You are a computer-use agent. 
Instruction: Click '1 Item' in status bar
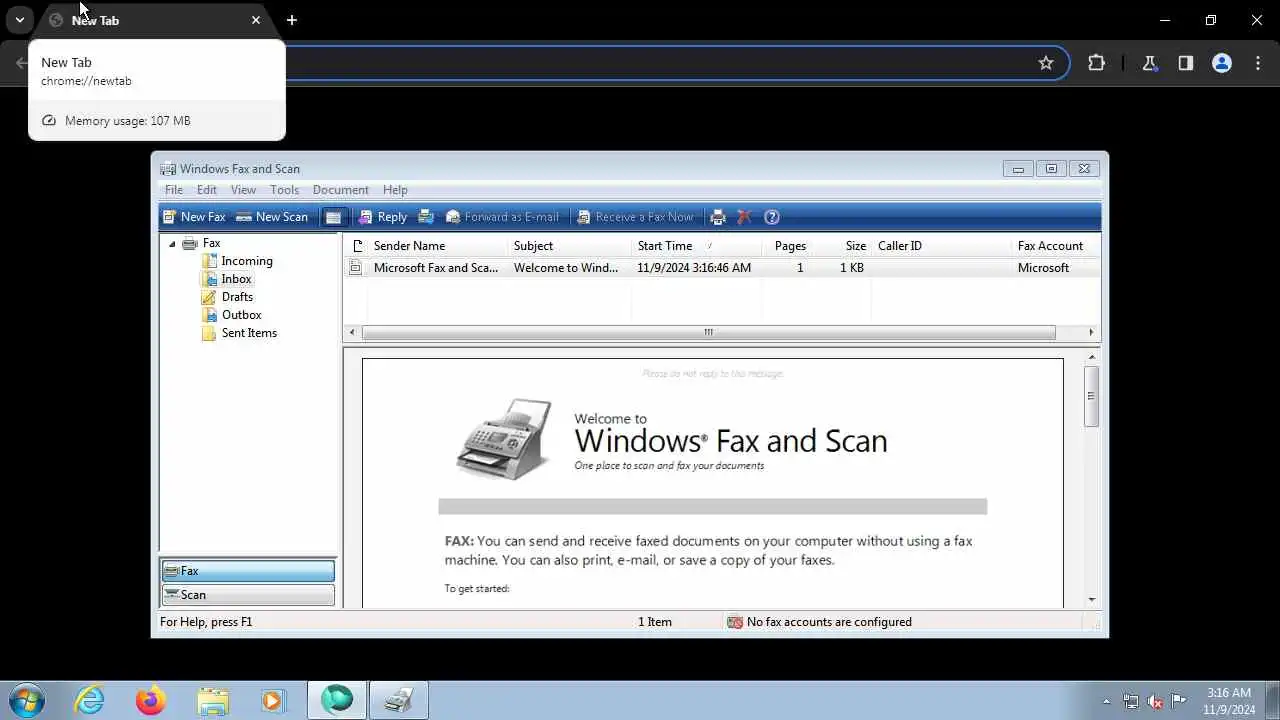point(655,622)
